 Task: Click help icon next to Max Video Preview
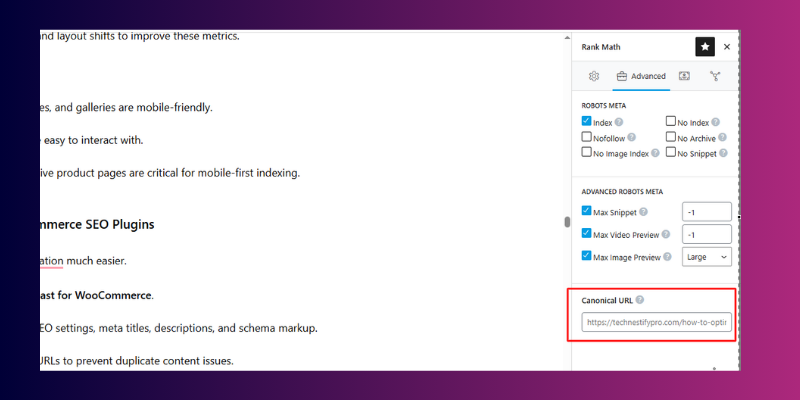click(x=665, y=235)
